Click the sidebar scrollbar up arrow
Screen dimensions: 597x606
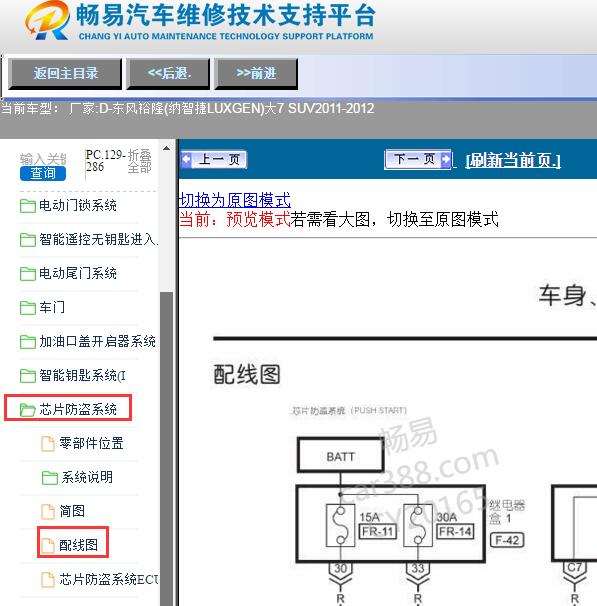(167, 148)
